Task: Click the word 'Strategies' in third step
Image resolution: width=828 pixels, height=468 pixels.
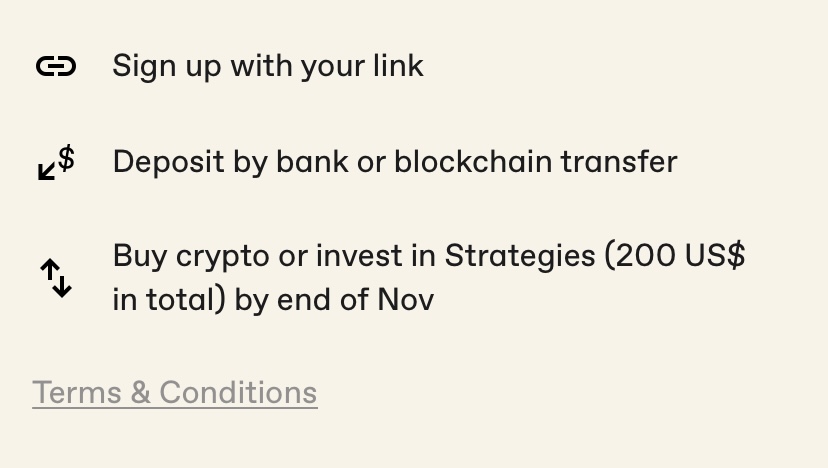Action: point(520,256)
